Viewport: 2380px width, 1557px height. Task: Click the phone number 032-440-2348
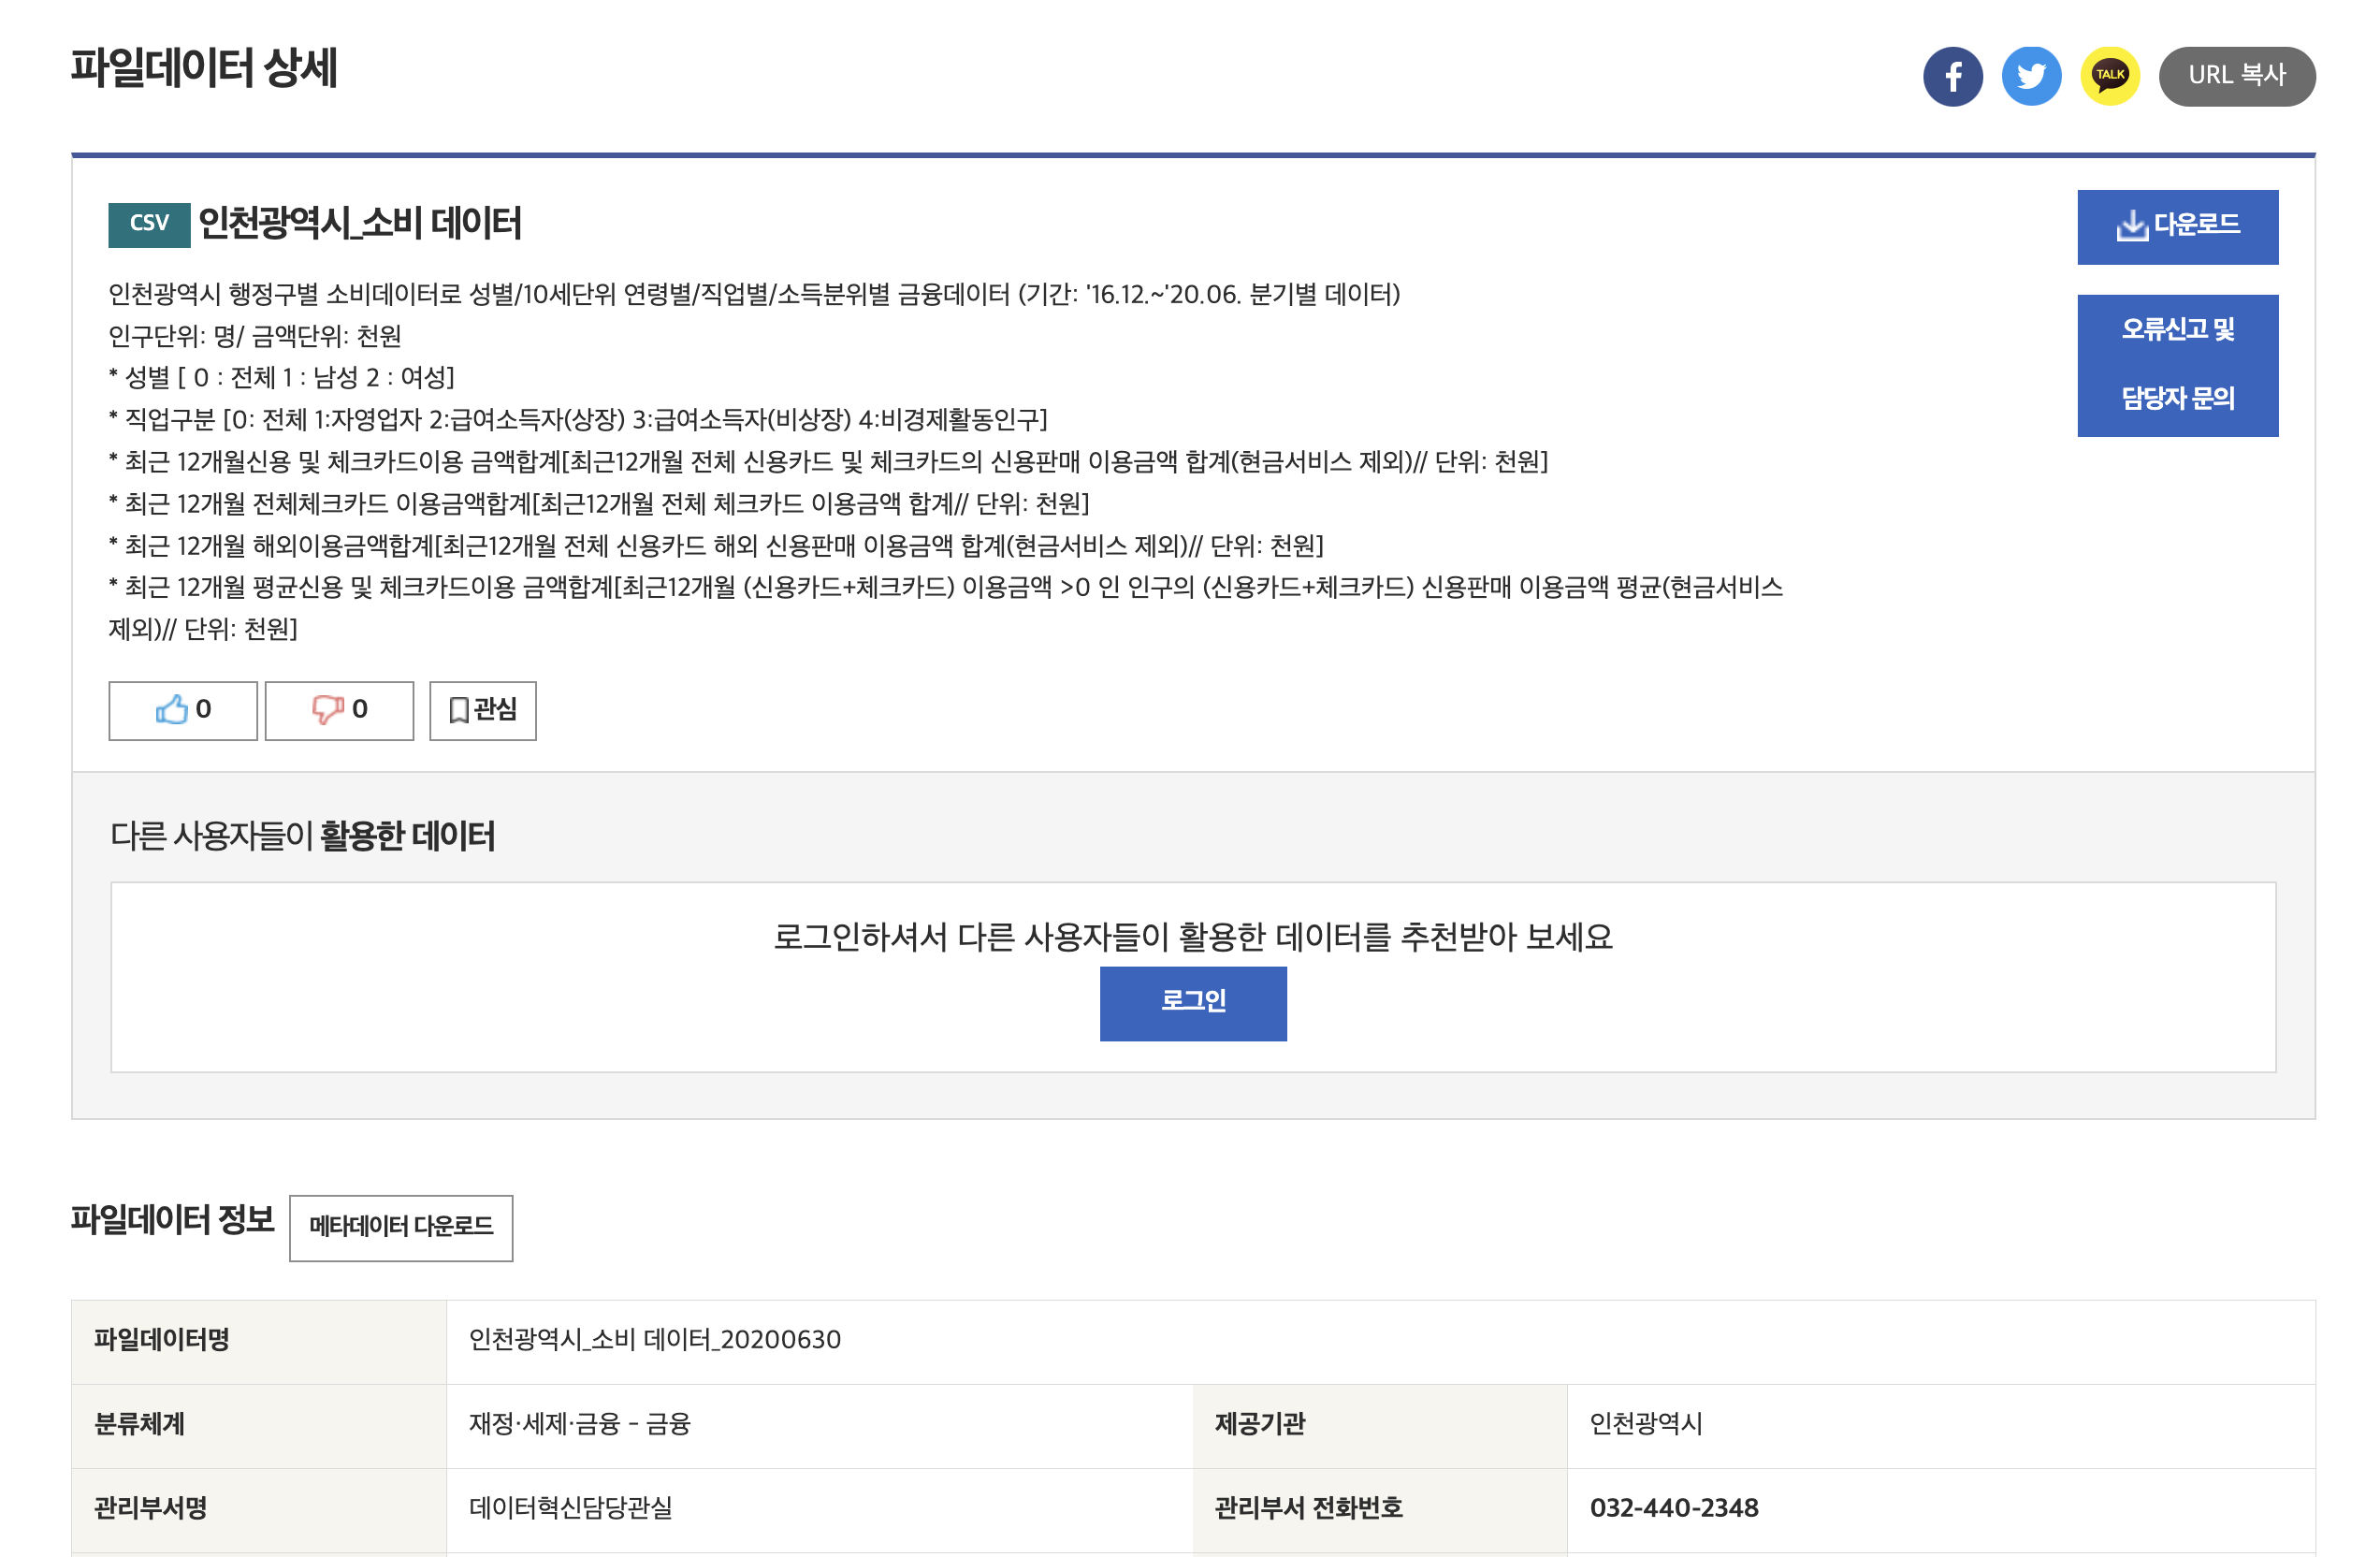tap(1673, 1507)
